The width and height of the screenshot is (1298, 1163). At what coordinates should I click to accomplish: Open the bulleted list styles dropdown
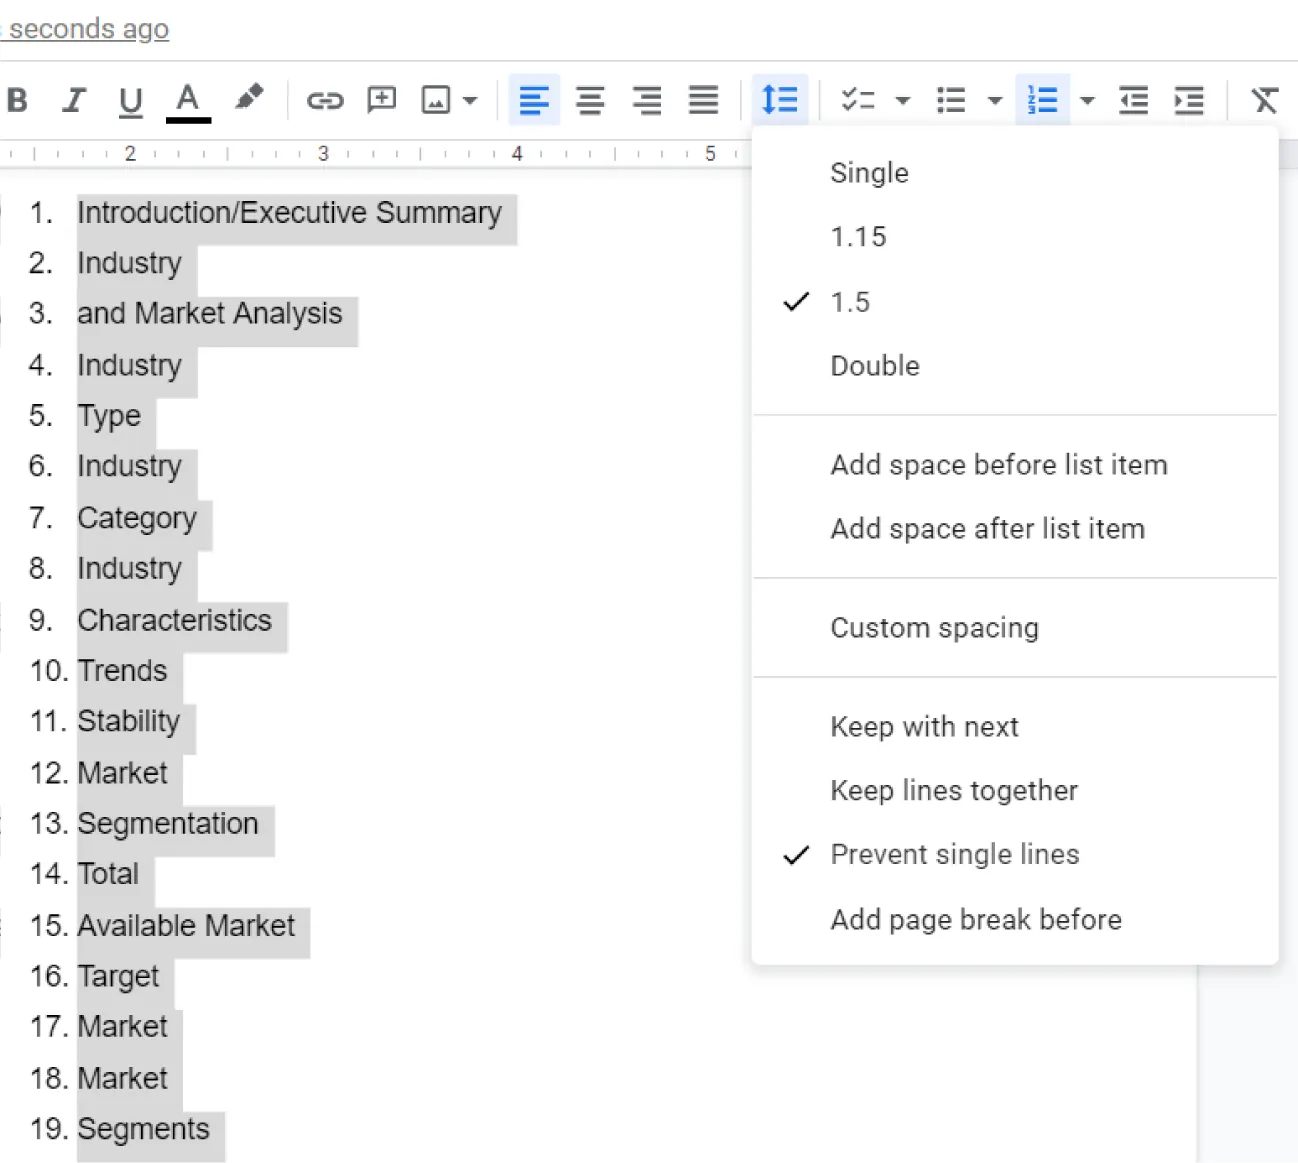995,100
